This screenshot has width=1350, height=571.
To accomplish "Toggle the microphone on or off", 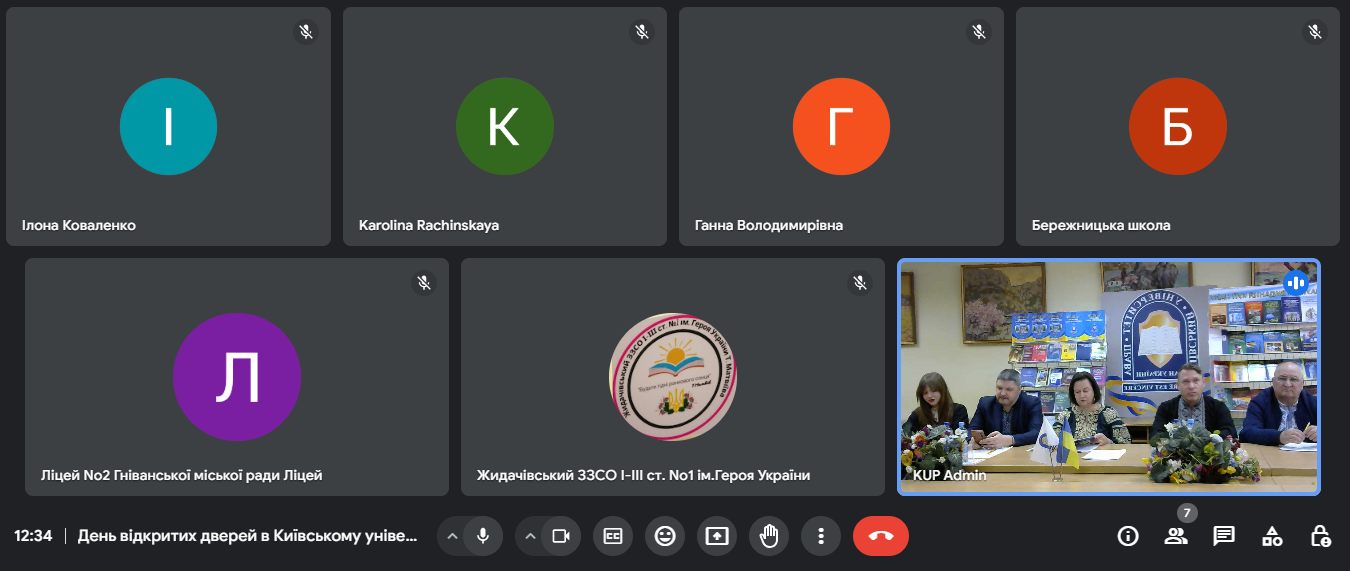I will tap(483, 536).
